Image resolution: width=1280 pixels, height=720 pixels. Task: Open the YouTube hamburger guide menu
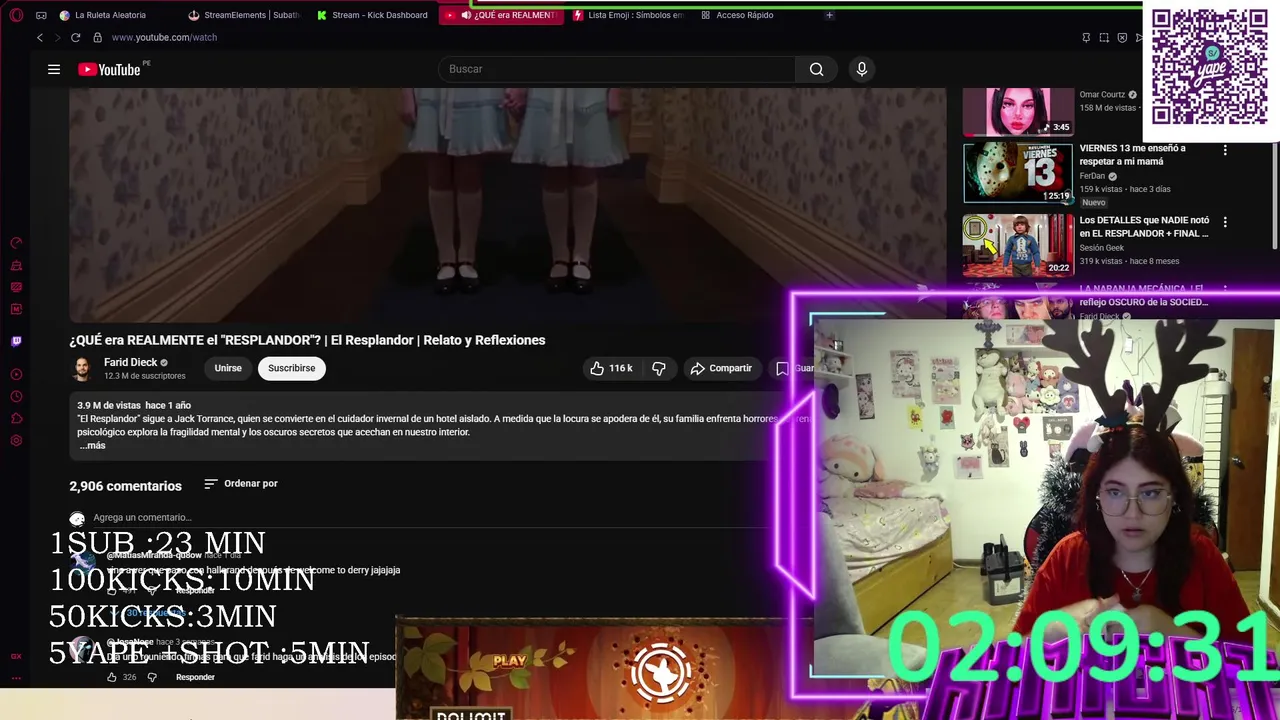coord(54,69)
